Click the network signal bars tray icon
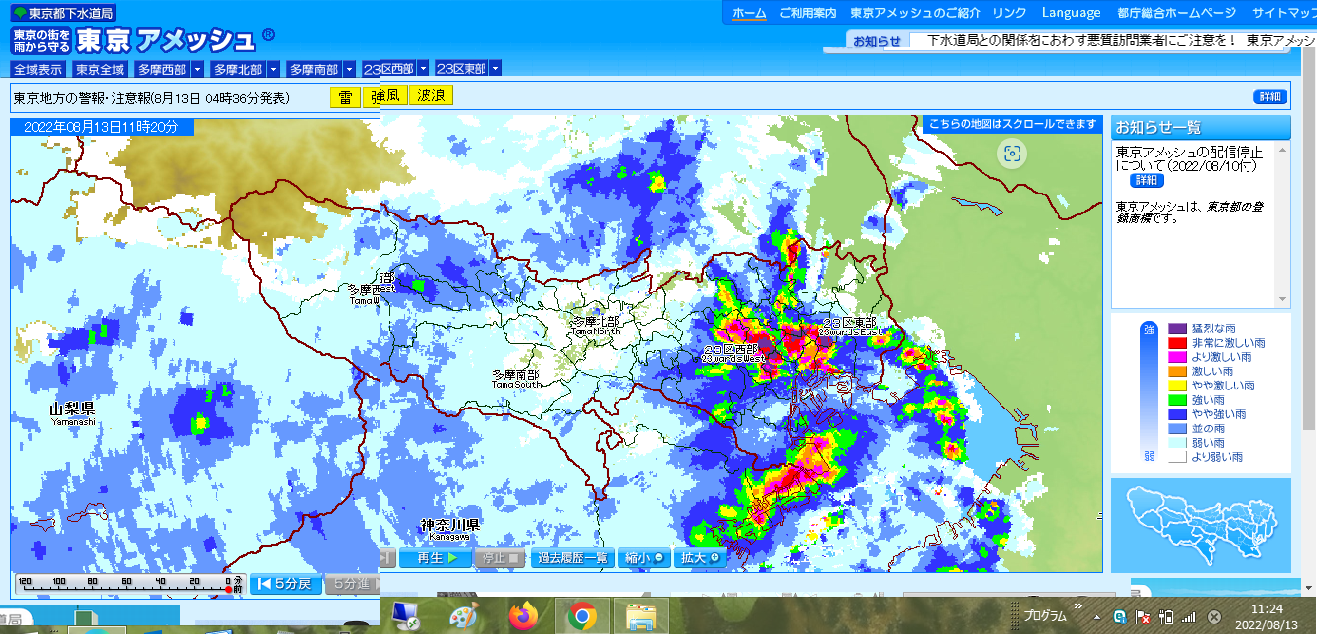The height and width of the screenshot is (634, 1317). coord(1189,617)
